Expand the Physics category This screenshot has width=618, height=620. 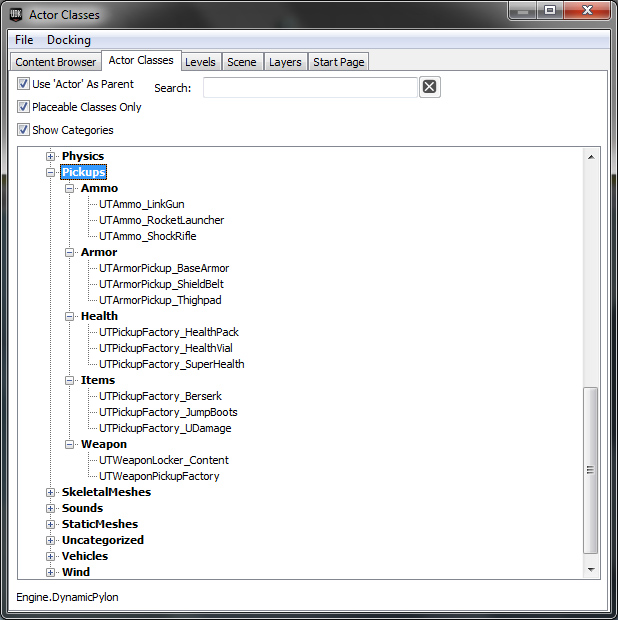click(50, 157)
